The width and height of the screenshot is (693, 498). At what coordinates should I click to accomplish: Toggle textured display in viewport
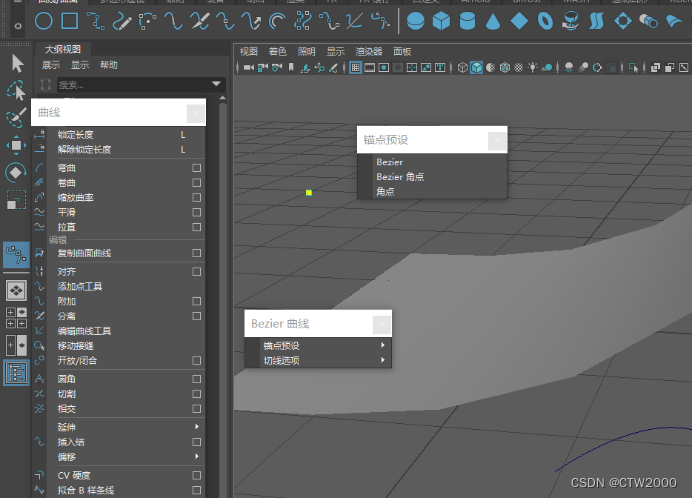(x=519, y=68)
